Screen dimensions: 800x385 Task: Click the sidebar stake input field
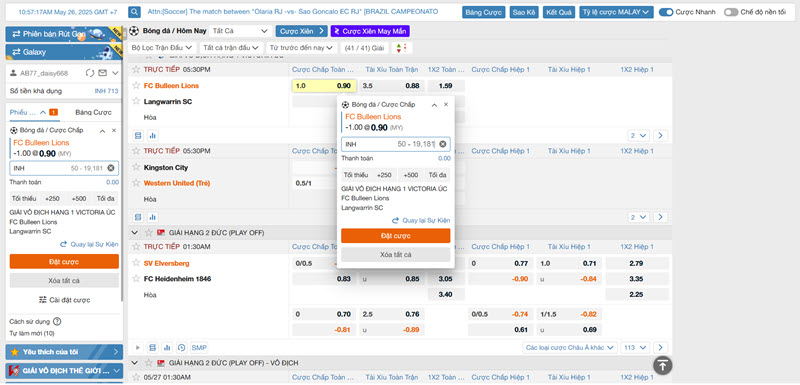64,168
